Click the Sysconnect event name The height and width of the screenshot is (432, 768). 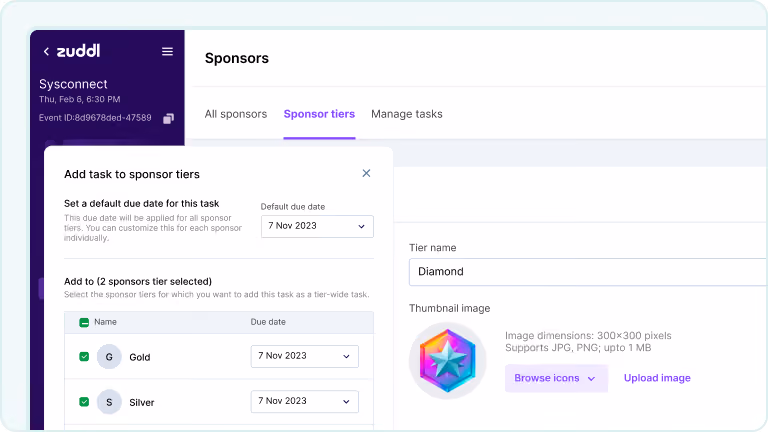click(73, 84)
